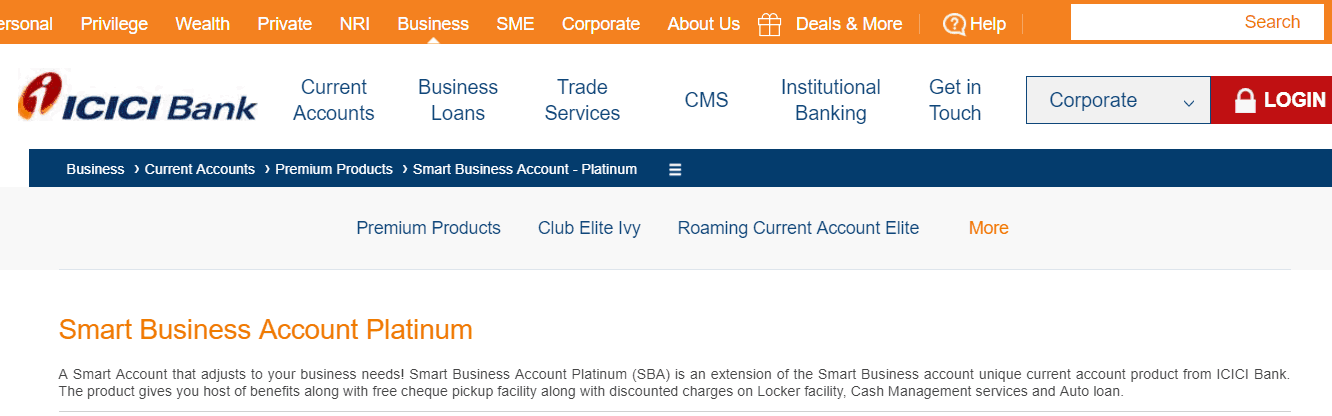Switch to the Wealth tab

tap(202, 23)
